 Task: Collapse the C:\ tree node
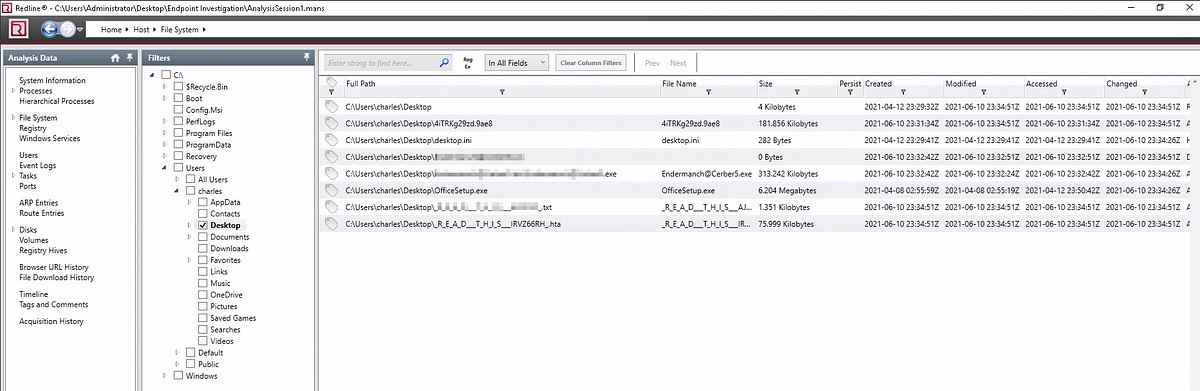click(152, 75)
